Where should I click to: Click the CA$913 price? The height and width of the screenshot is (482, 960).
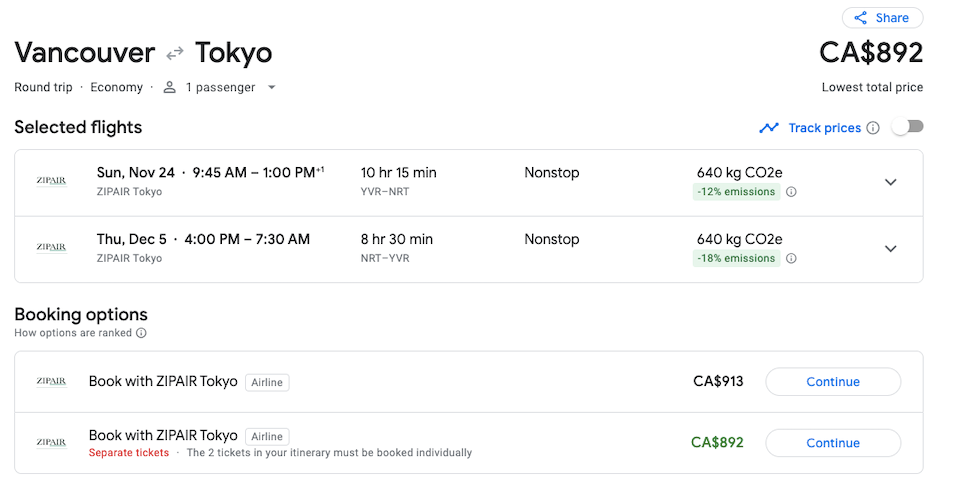click(718, 382)
